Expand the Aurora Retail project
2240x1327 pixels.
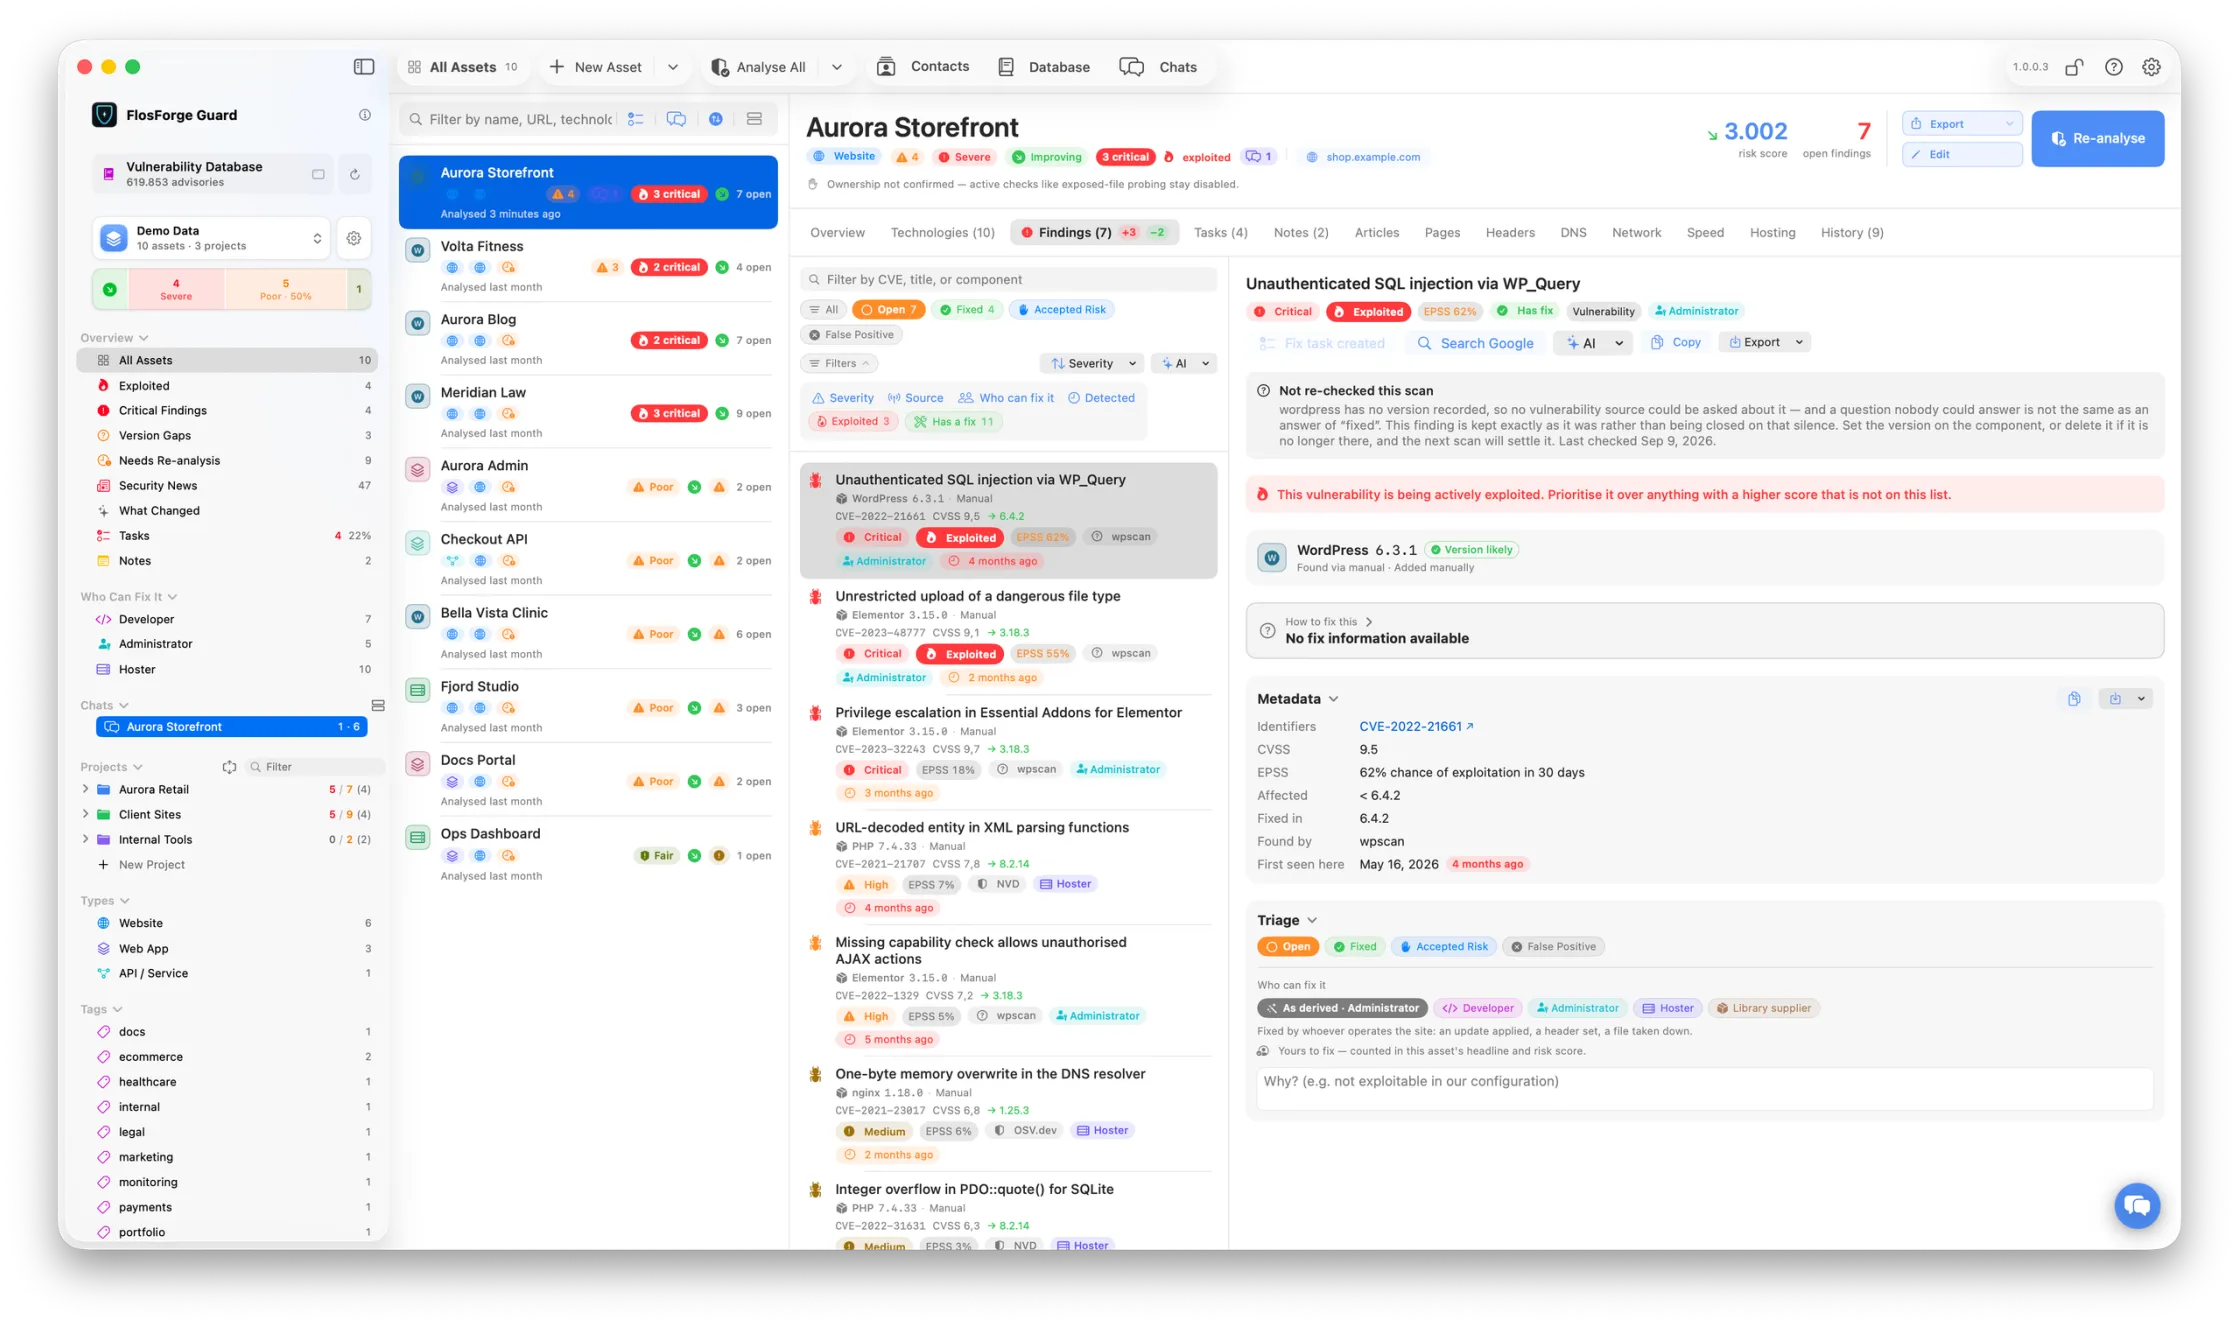[x=85, y=789]
